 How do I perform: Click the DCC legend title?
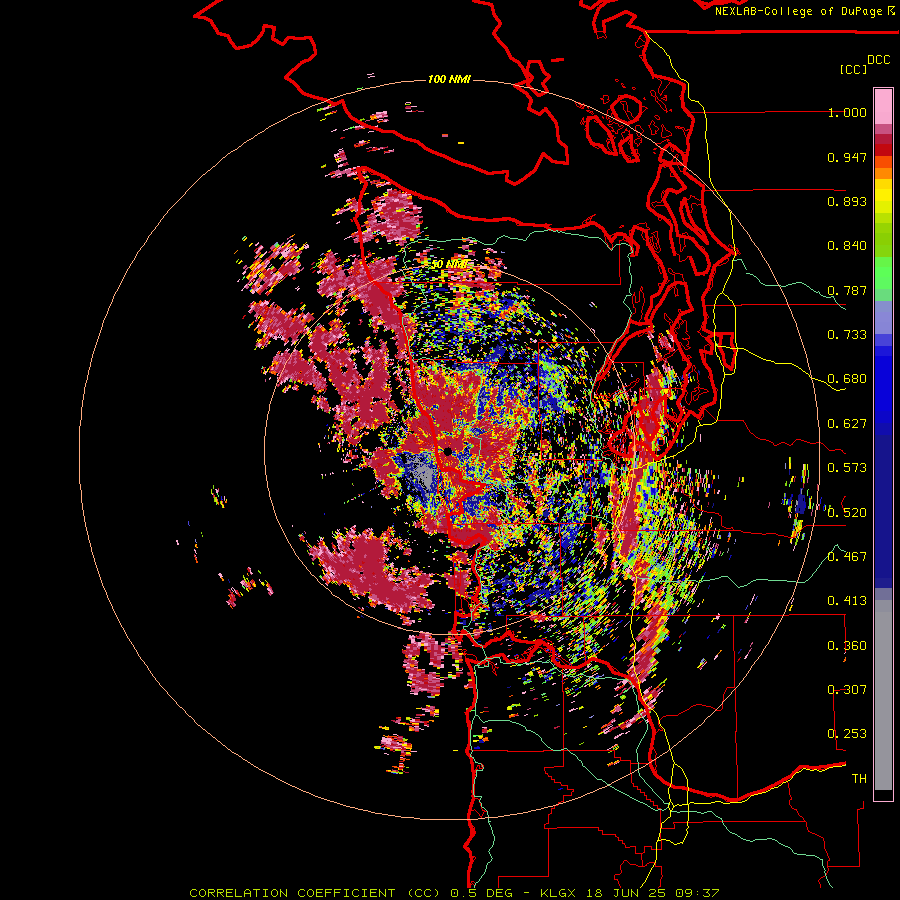coord(879,60)
